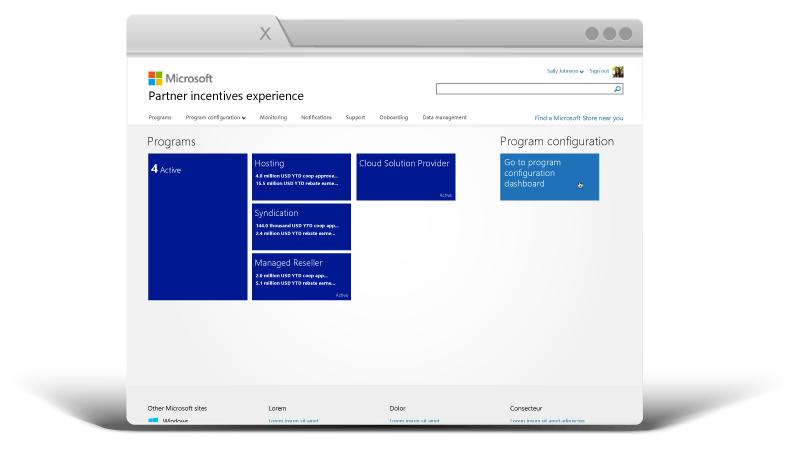
Task: Click the Consecteur footer heading
Action: [526, 408]
